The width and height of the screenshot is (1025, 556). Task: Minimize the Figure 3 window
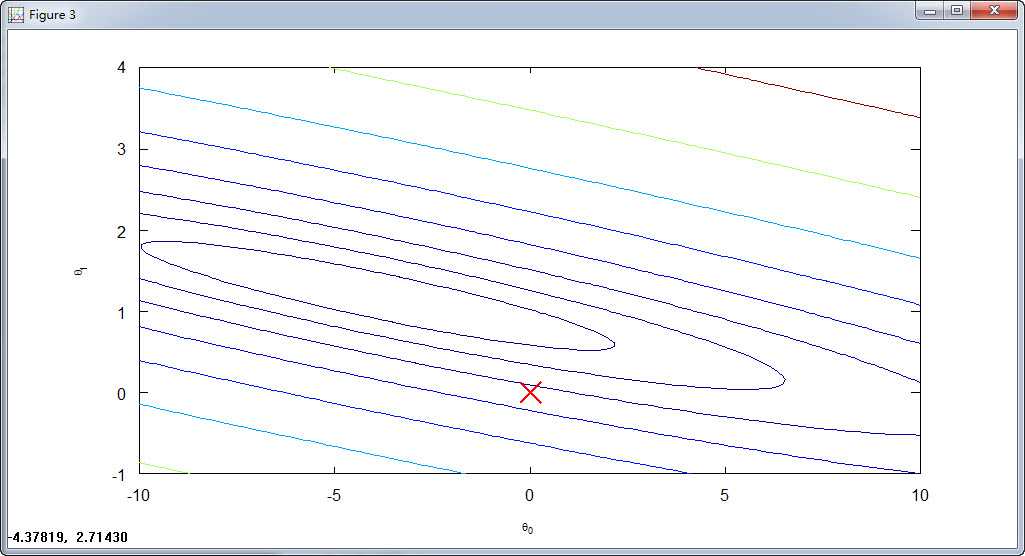(930, 11)
